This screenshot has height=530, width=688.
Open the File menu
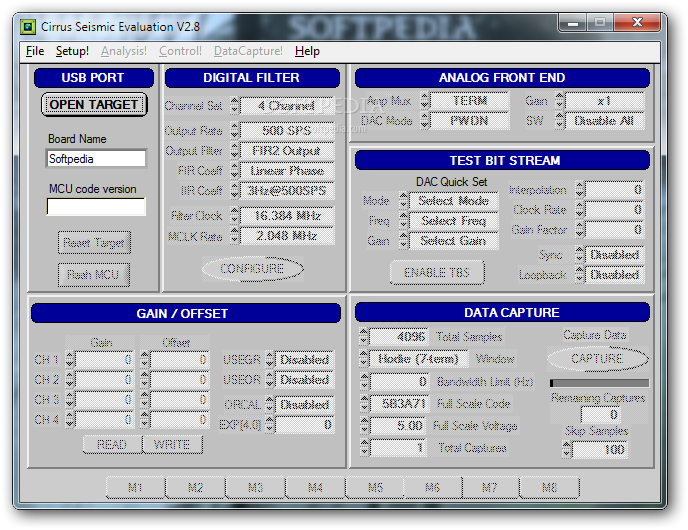pyautogui.click(x=35, y=51)
